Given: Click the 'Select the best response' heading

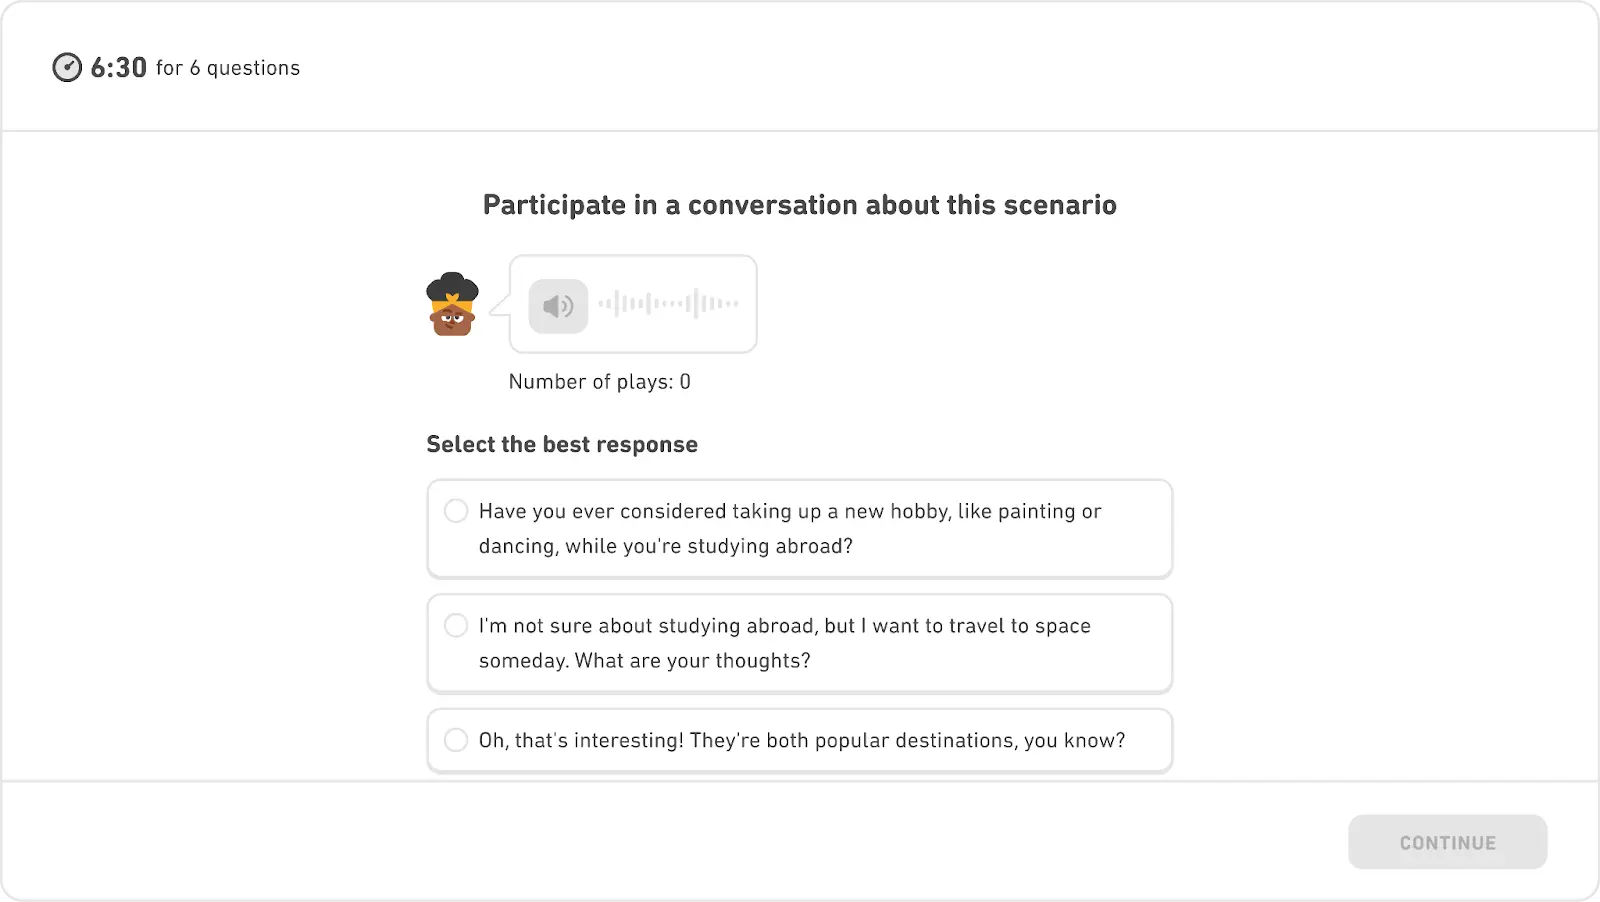Looking at the screenshot, I should click(x=562, y=444).
